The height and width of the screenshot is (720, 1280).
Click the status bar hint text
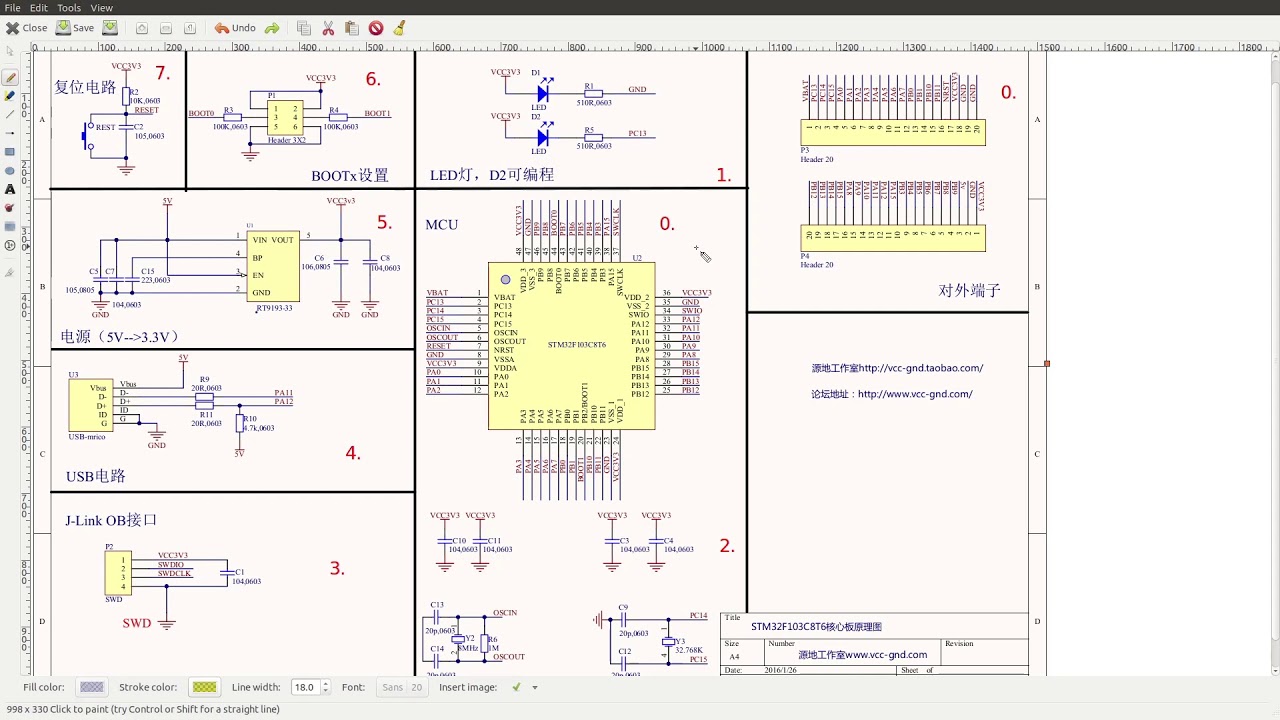click(142, 709)
